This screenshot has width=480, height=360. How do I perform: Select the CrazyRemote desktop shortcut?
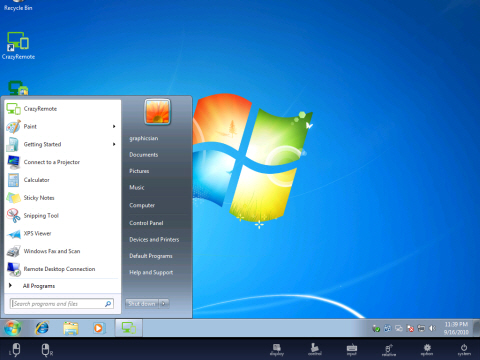[18, 46]
